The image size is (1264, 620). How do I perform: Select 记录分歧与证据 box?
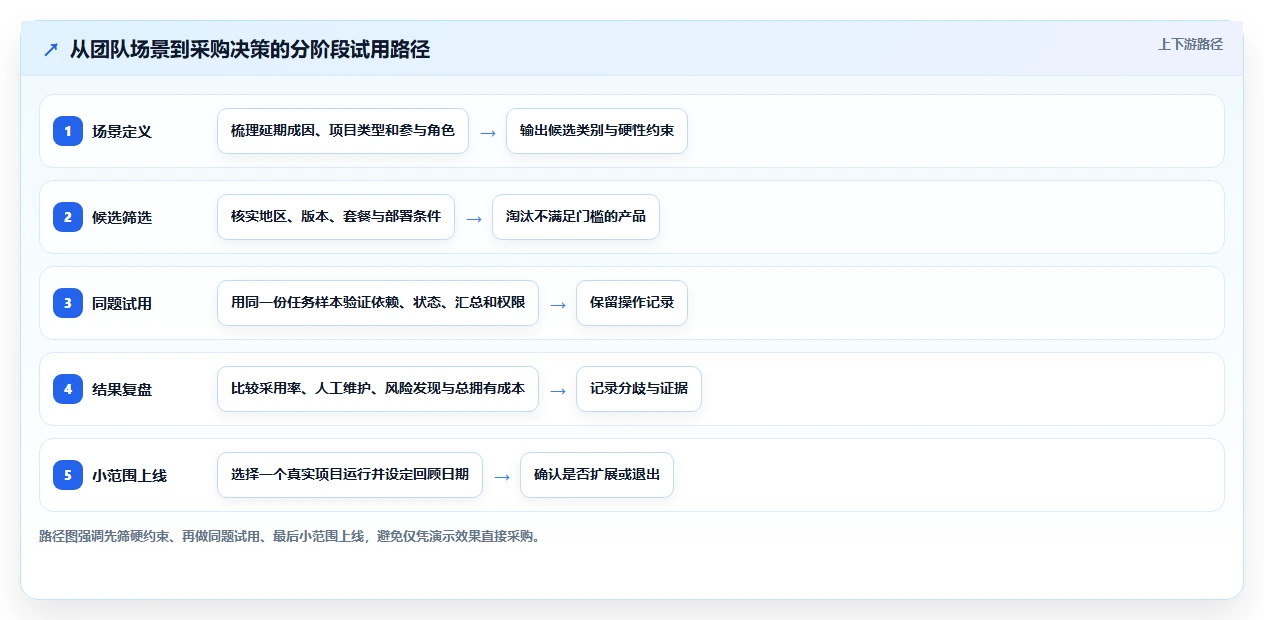[x=639, y=389]
